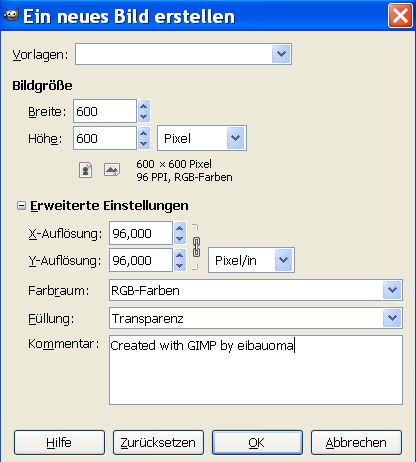Click the GIMP Wilber icon in title bar

click(x=10, y=15)
